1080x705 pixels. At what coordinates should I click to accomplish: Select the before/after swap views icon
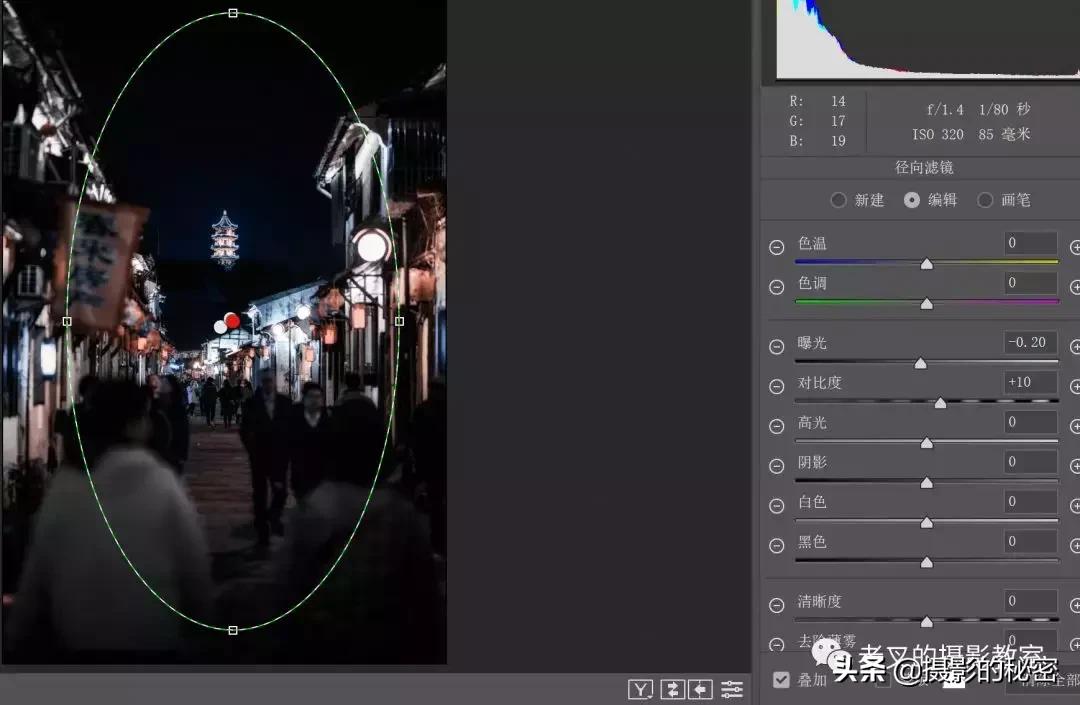pyautogui.click(x=671, y=687)
